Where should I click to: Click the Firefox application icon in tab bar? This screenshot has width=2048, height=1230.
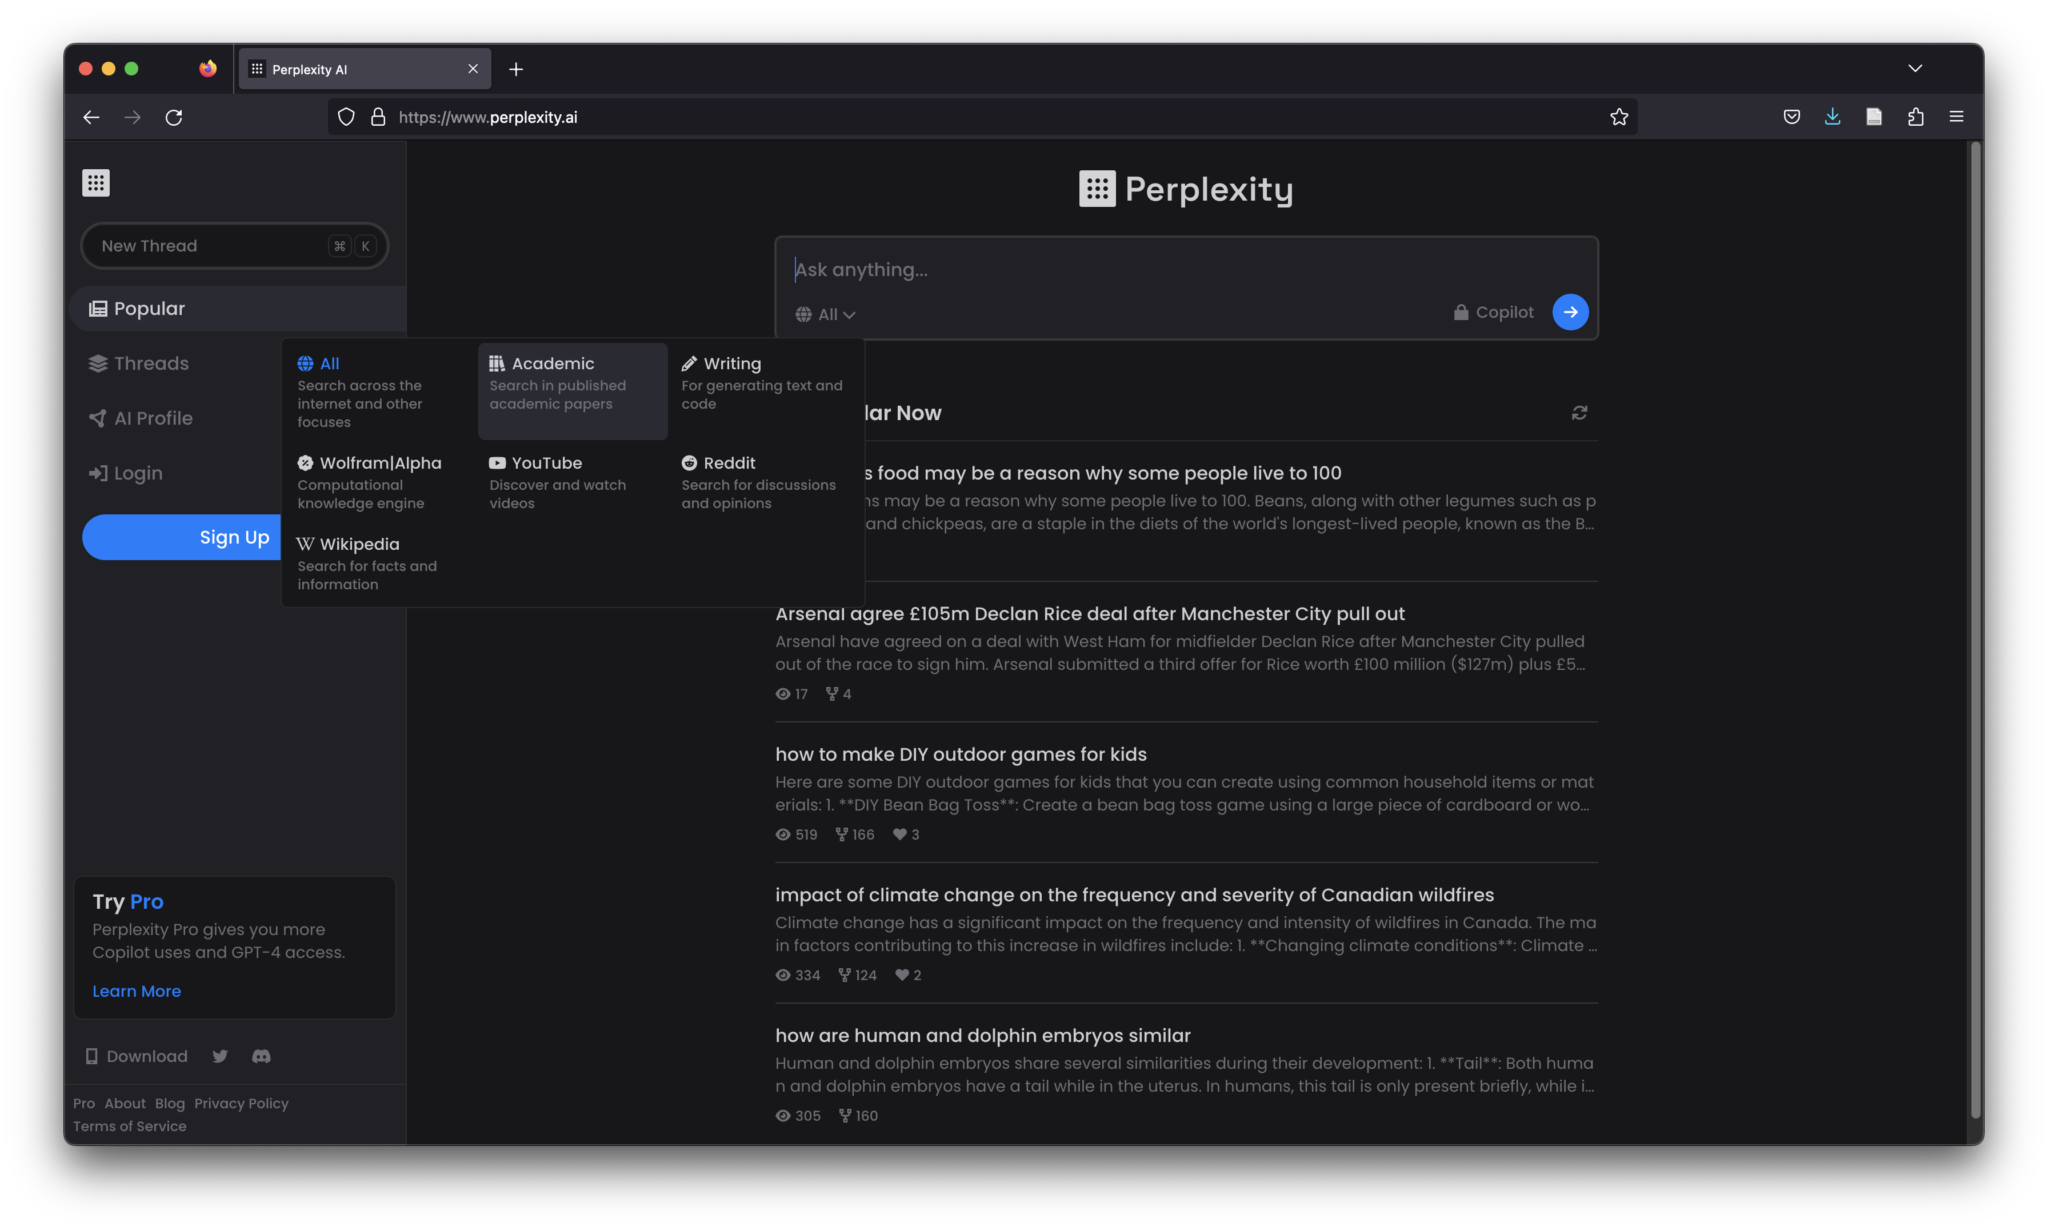pos(207,69)
